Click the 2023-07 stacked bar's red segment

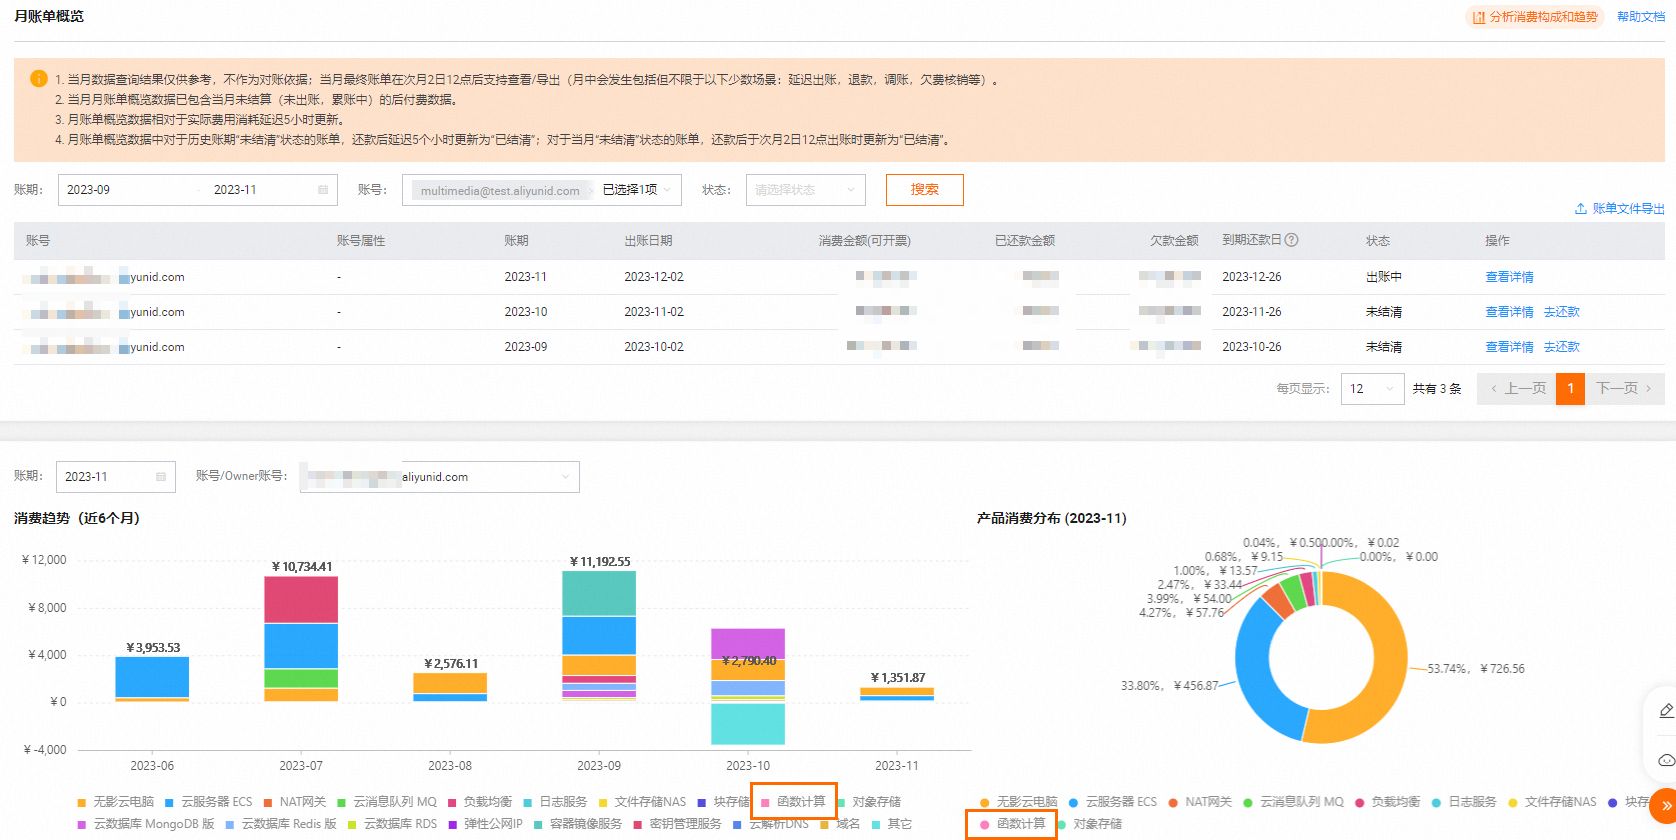(301, 600)
